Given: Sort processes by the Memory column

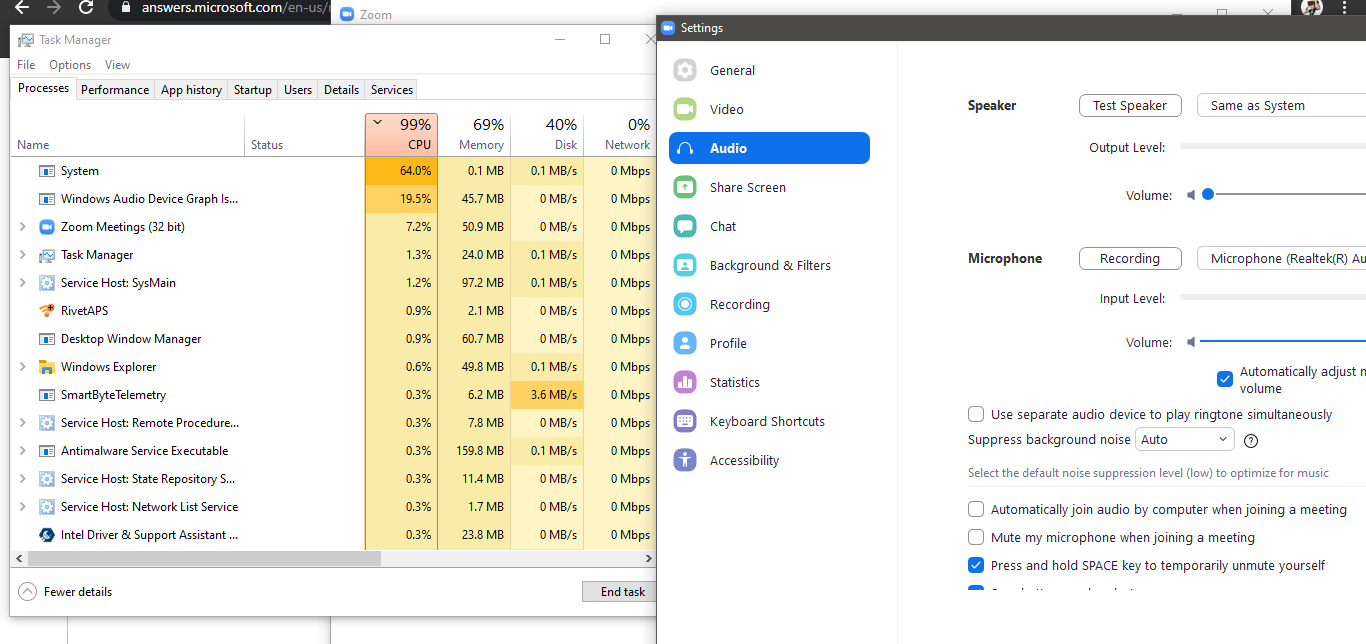Looking at the screenshot, I should (474, 134).
